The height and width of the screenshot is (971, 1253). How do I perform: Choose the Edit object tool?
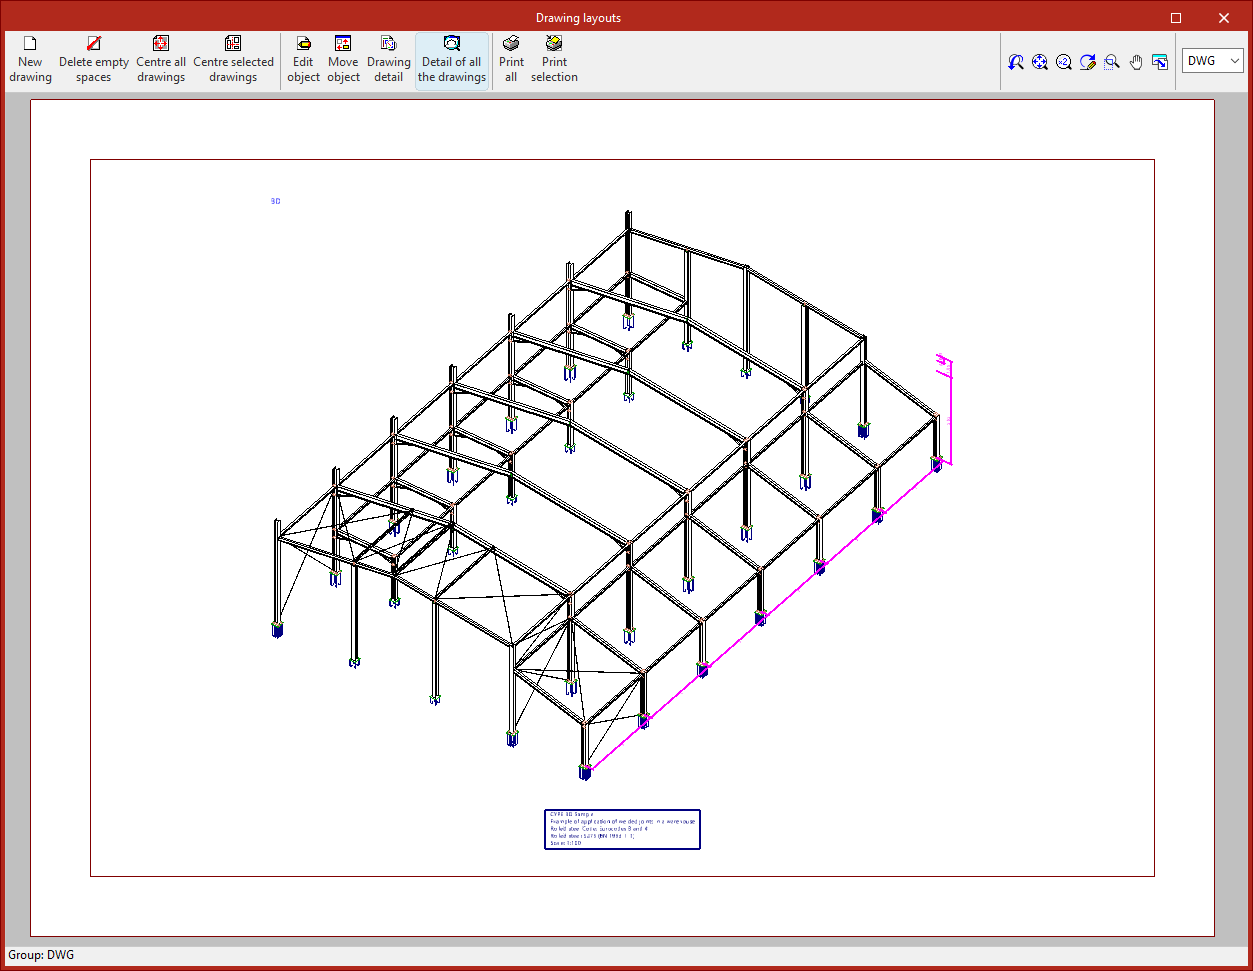[x=304, y=61]
